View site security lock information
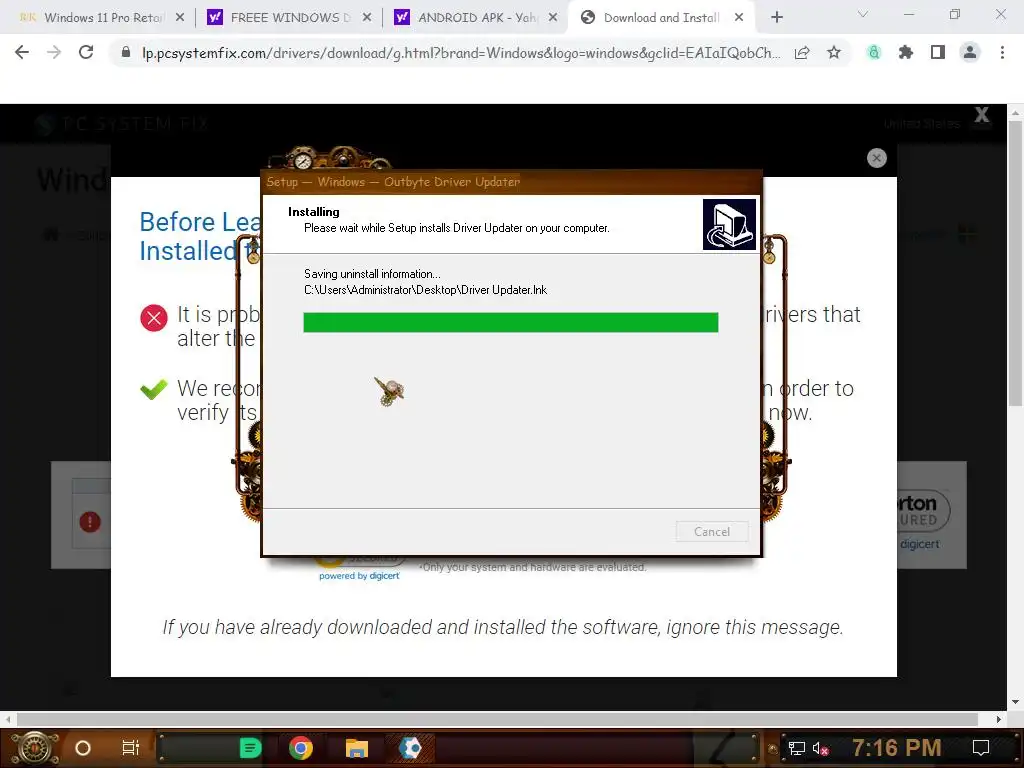Viewport: 1024px width, 768px height. [126, 52]
